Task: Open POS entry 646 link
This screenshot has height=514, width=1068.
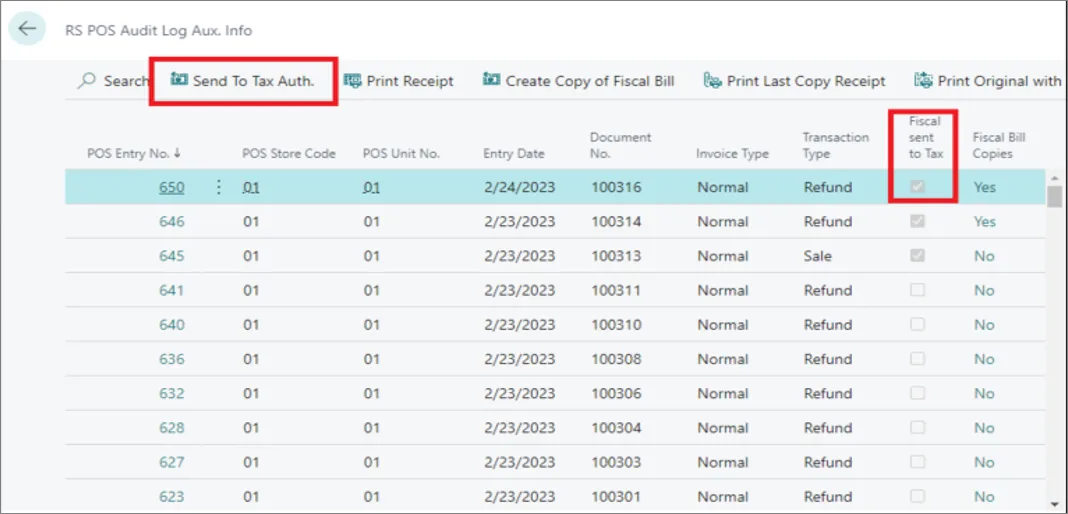Action: (x=172, y=222)
